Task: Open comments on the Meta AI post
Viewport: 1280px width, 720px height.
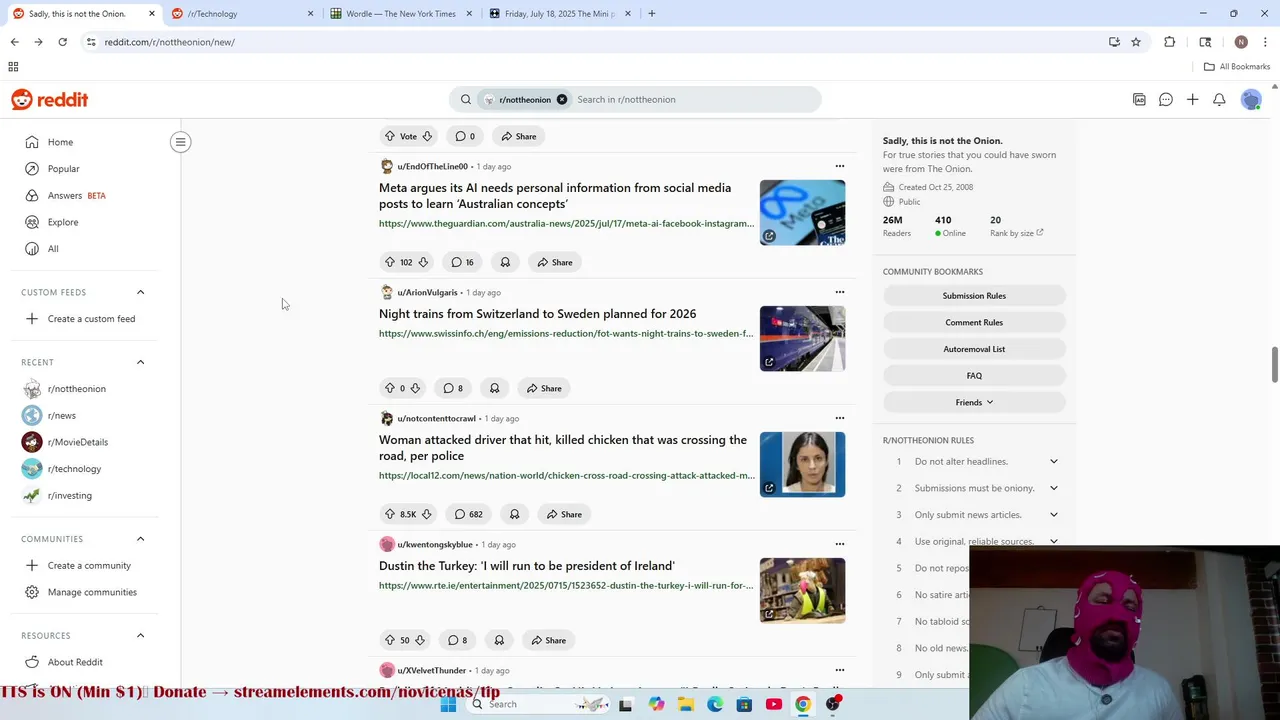Action: (462, 262)
